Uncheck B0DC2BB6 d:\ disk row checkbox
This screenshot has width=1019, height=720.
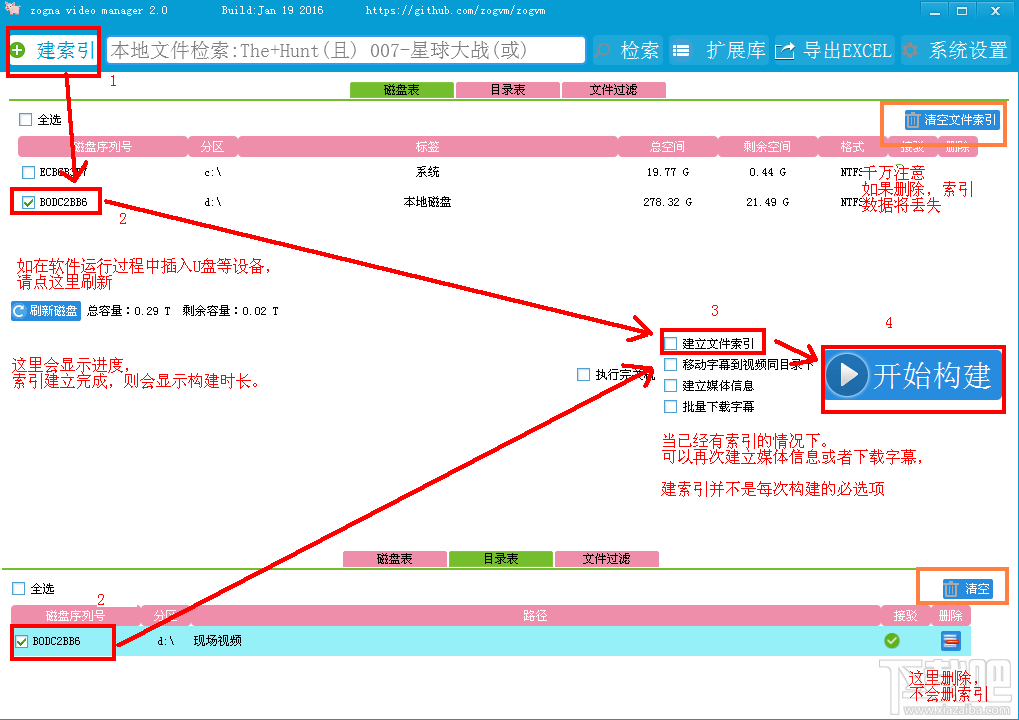(28, 202)
